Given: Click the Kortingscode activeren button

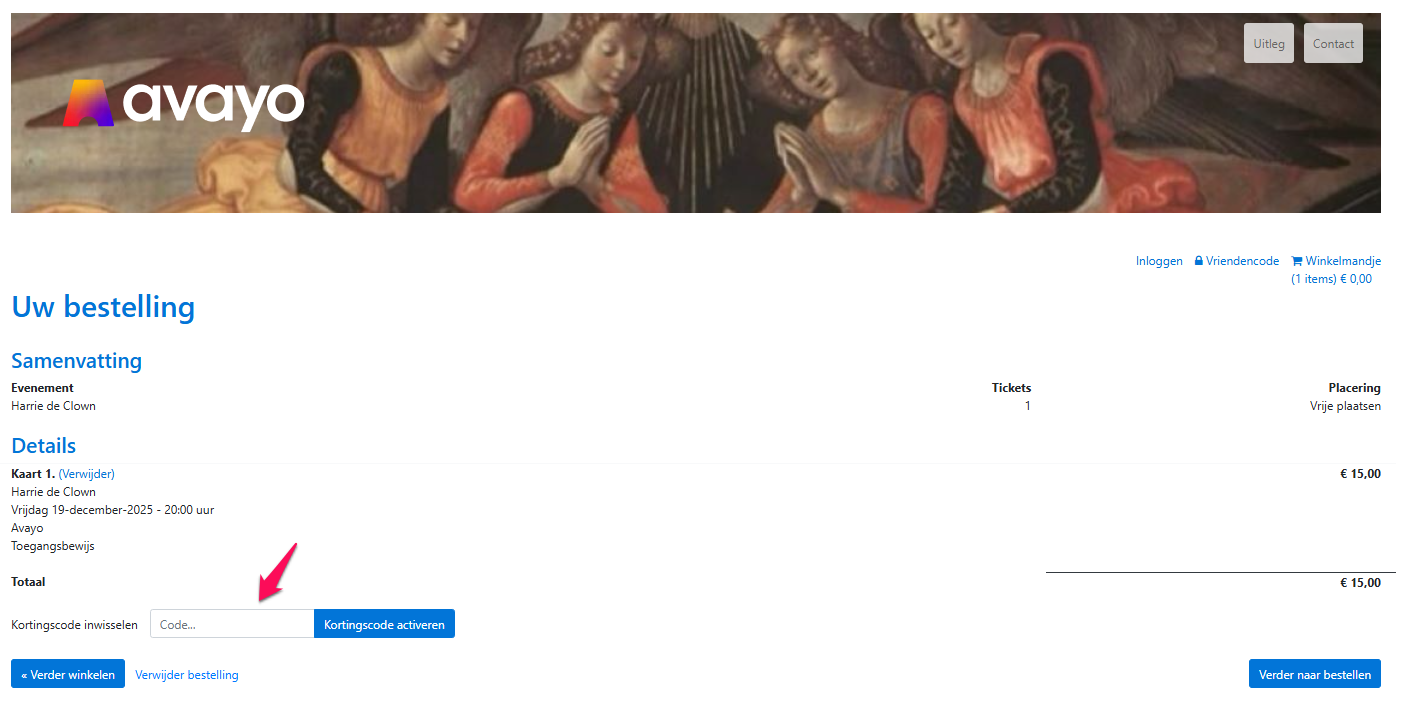Looking at the screenshot, I should coord(384,624).
